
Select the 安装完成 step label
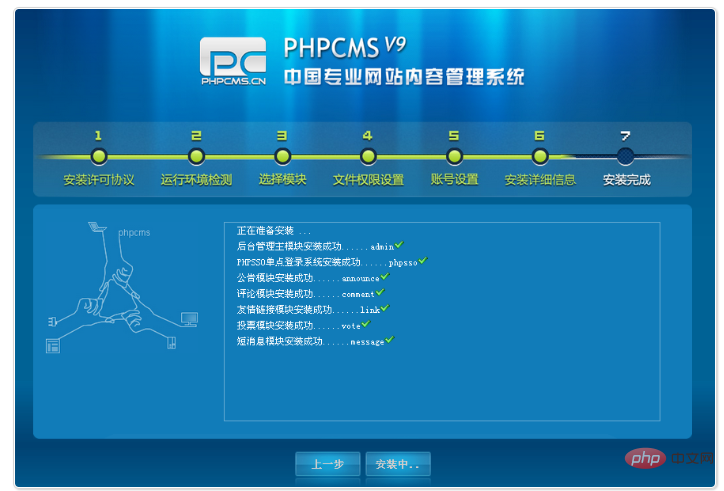pos(627,180)
